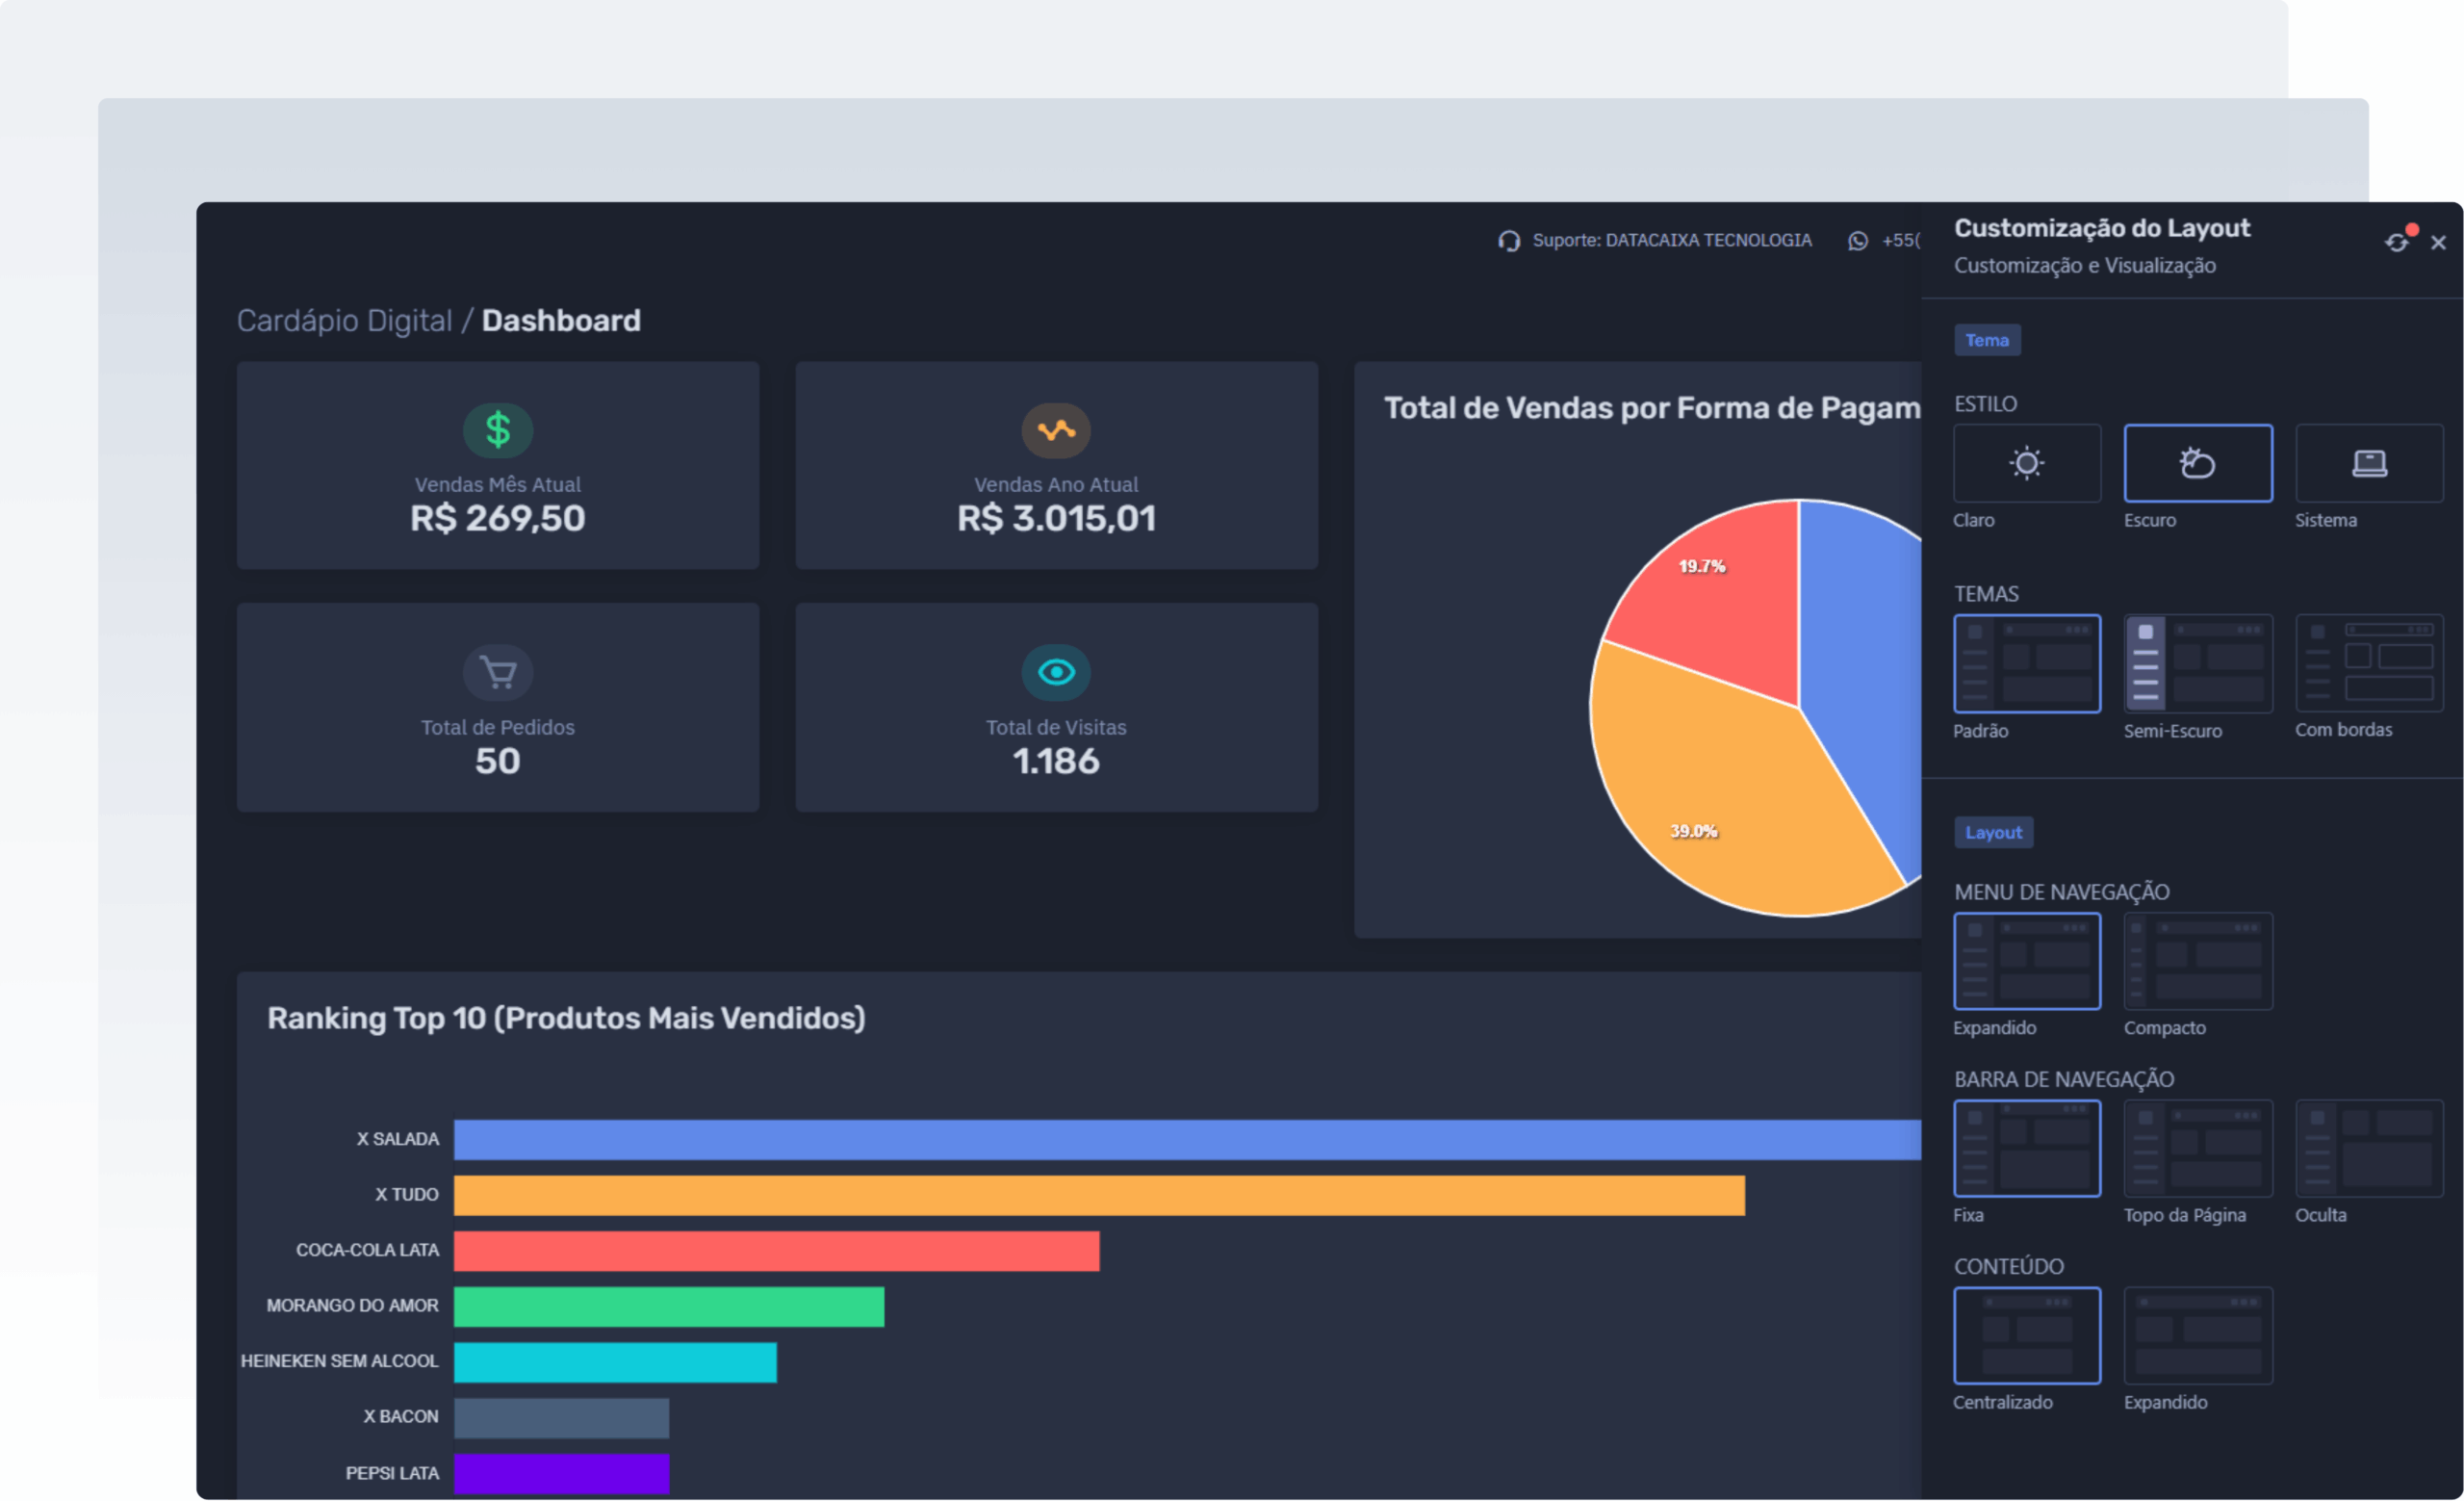Click the Suporte: DATACAIXA TECNOLOGIA link
This screenshot has height=1501, width=2464.
tap(1671, 241)
